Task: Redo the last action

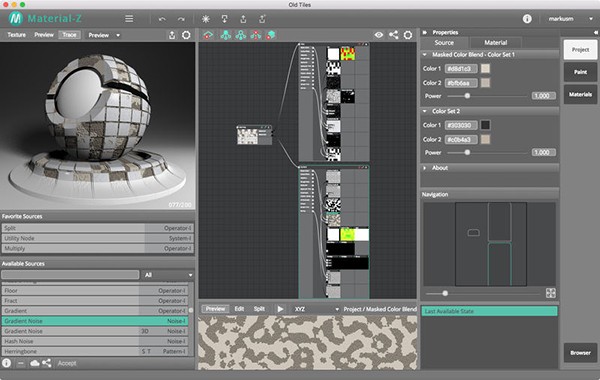Action: [x=181, y=19]
